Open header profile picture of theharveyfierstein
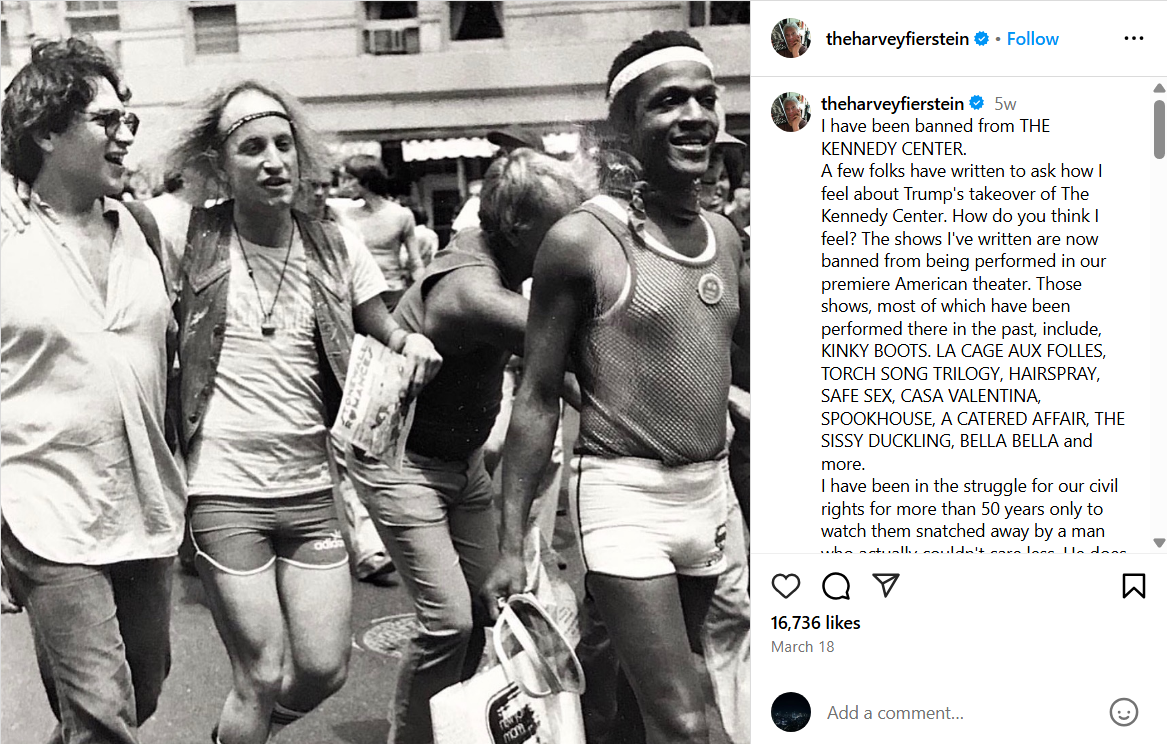This screenshot has height=744, width=1167. [791, 38]
